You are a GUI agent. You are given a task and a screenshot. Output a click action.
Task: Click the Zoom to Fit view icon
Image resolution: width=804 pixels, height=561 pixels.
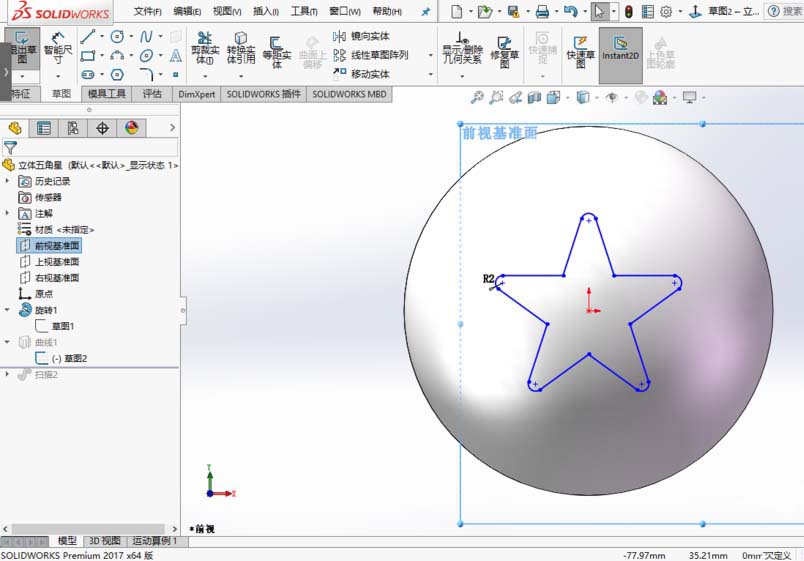(x=477, y=97)
